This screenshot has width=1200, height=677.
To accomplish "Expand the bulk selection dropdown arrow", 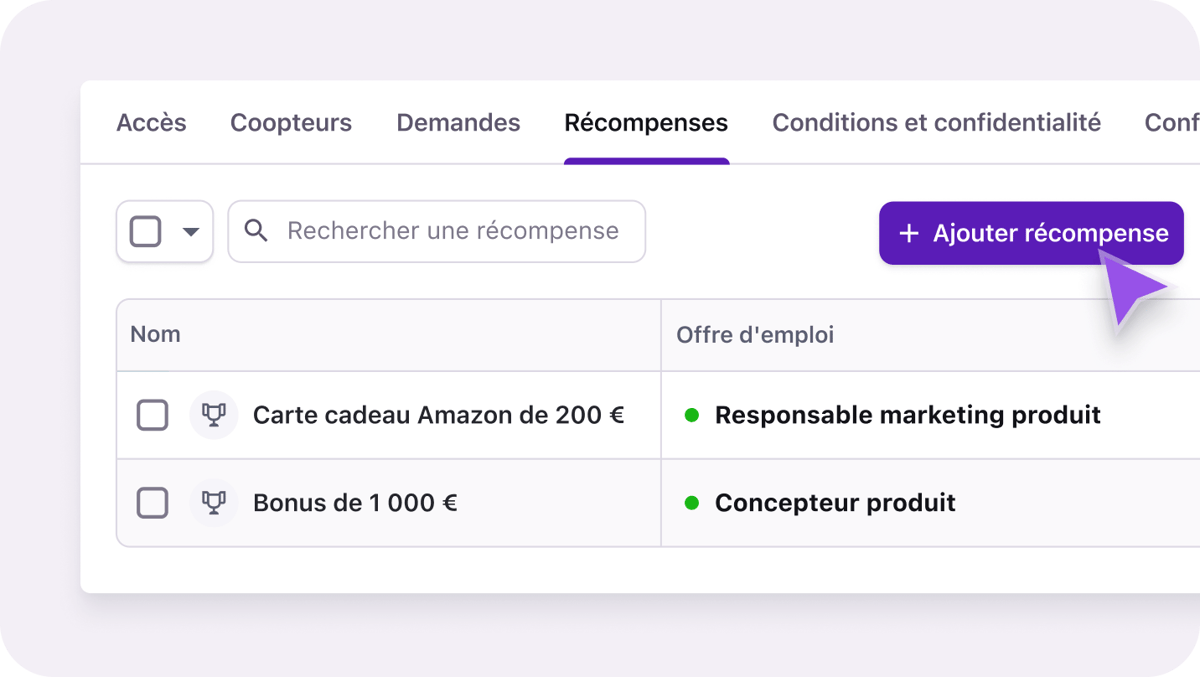I will pyautogui.click(x=191, y=232).
